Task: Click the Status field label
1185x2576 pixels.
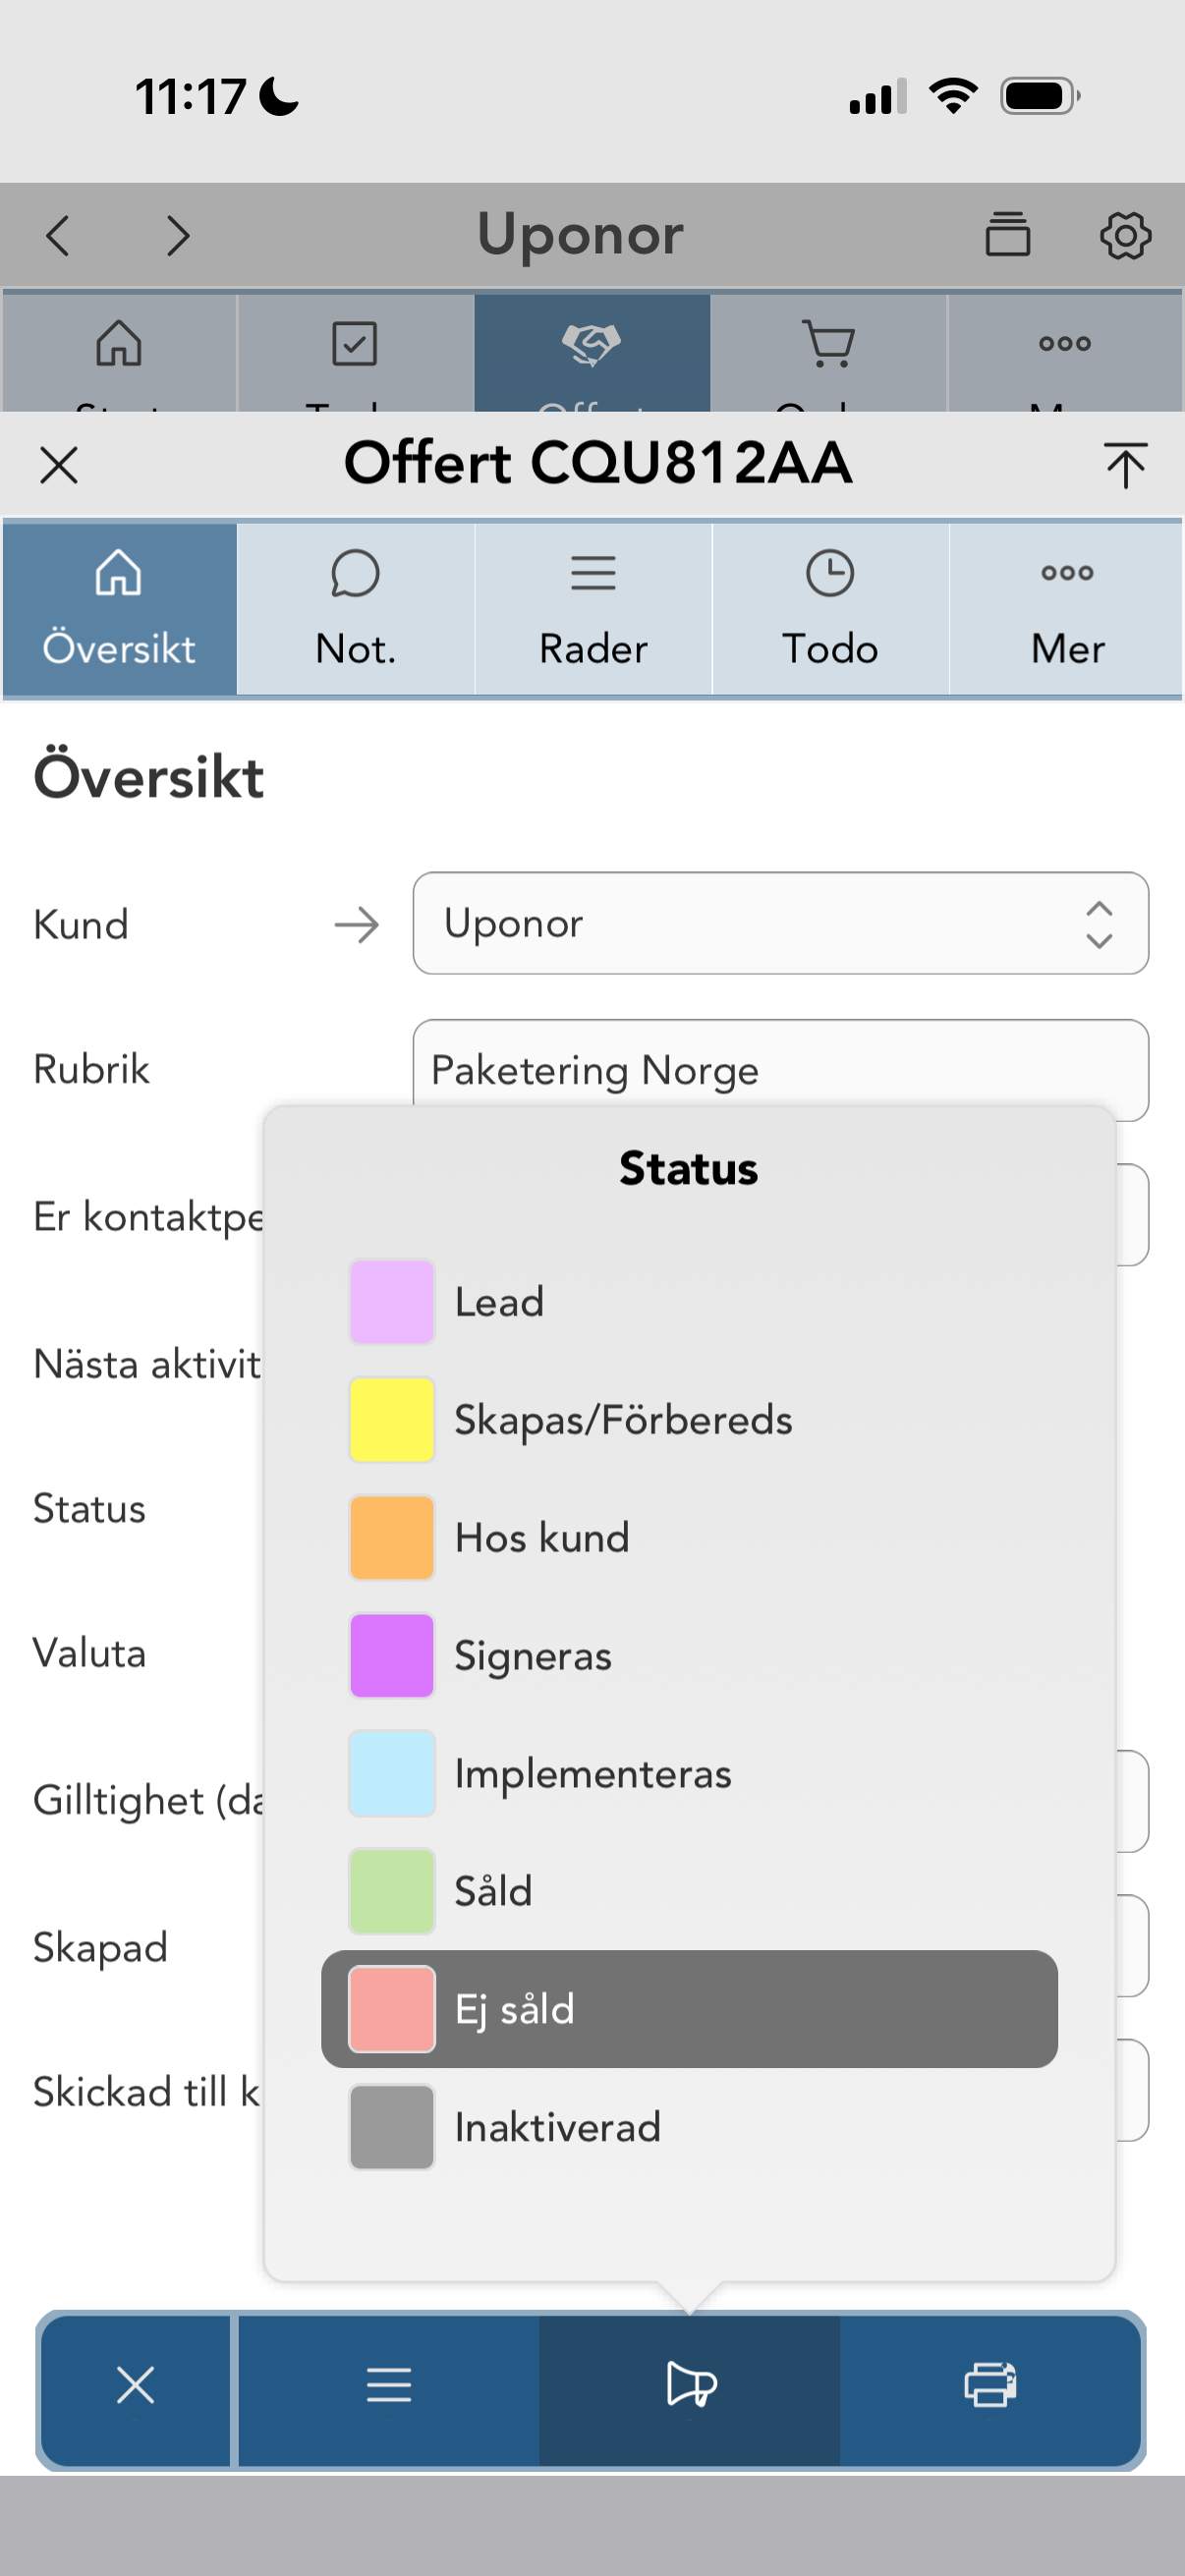Action: coord(89,1508)
